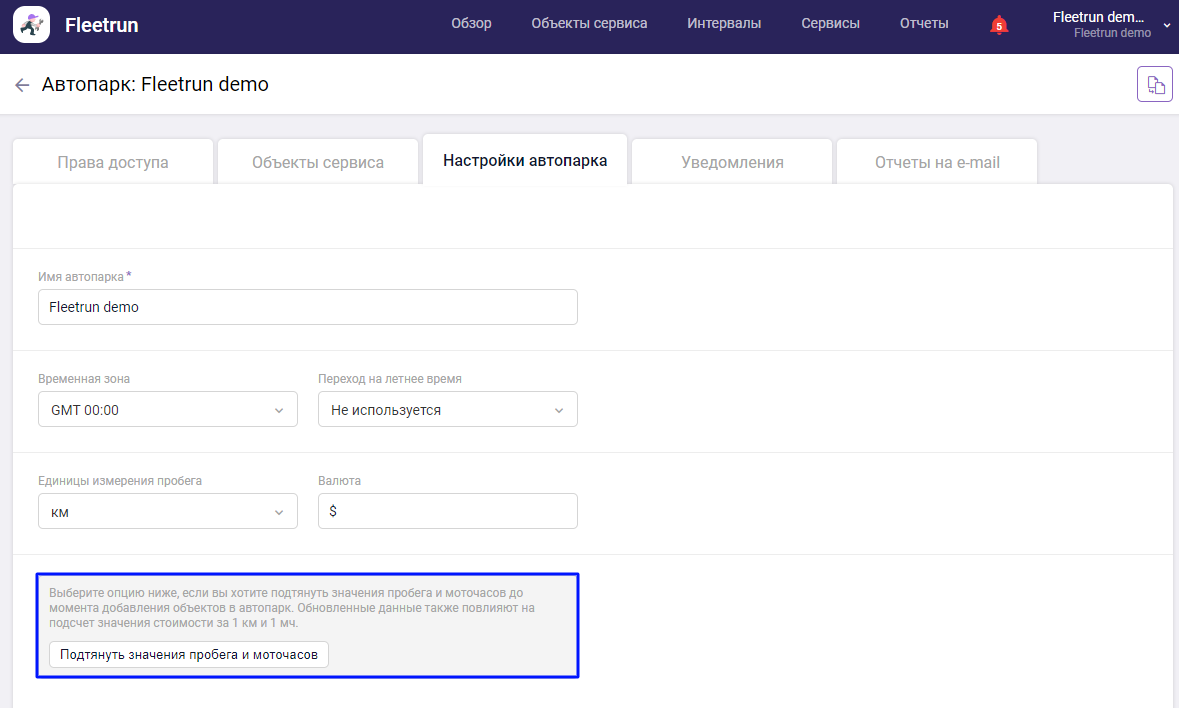Viewport: 1179px width, 708px height.
Task: Open the Уведомления tab
Action: pos(731,160)
